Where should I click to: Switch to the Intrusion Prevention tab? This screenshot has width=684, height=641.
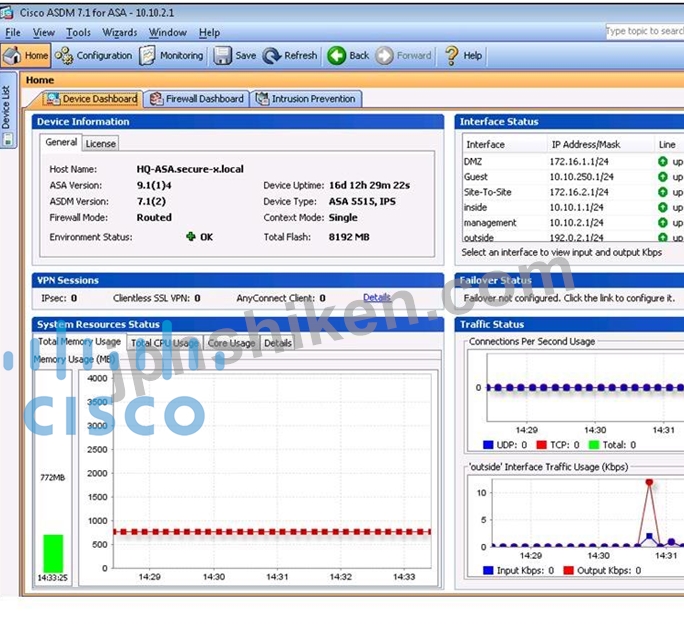click(306, 99)
